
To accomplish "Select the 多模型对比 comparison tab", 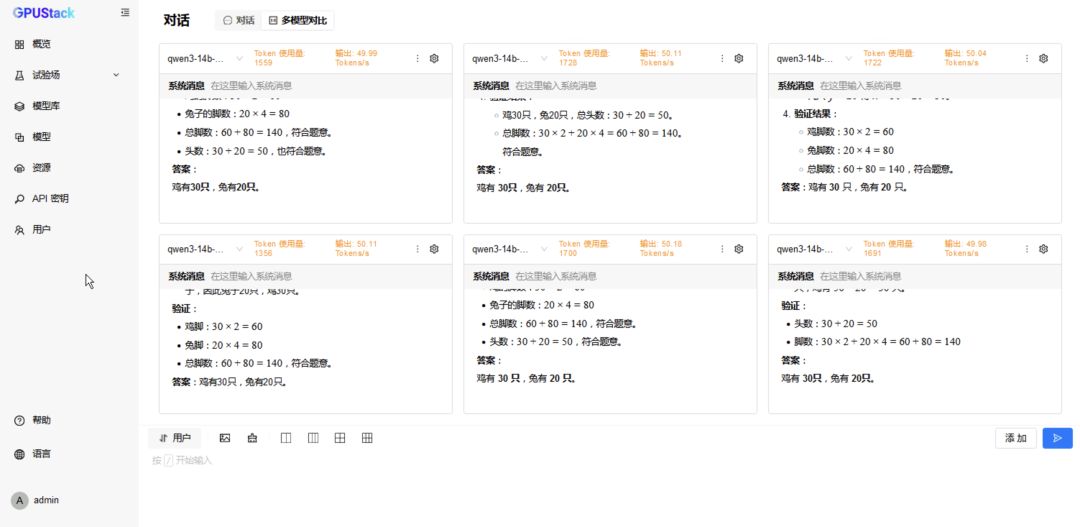I will coord(298,21).
